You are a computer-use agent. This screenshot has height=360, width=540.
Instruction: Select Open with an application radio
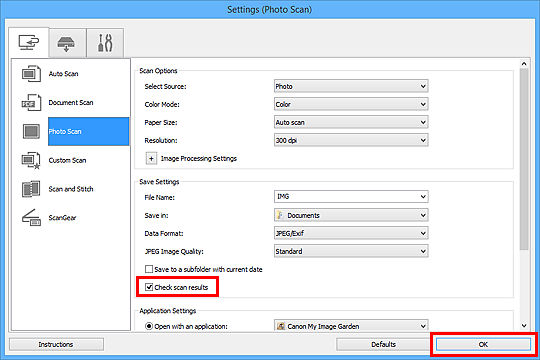[149, 326]
